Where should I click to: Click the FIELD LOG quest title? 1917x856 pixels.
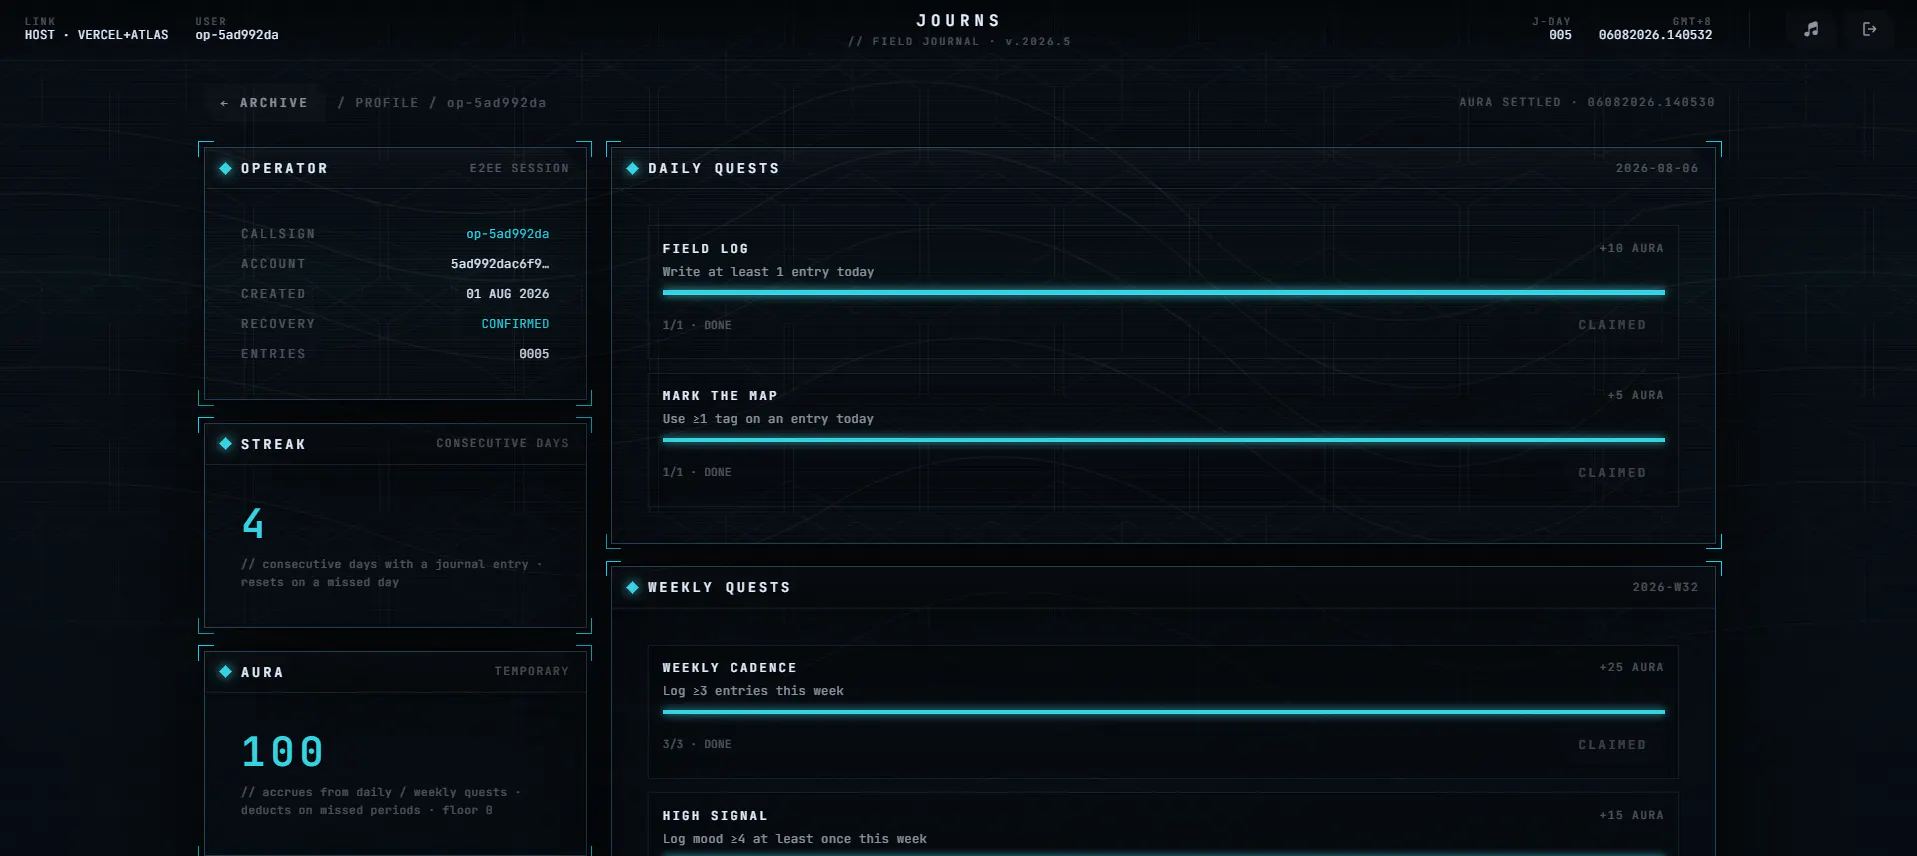[x=705, y=248]
